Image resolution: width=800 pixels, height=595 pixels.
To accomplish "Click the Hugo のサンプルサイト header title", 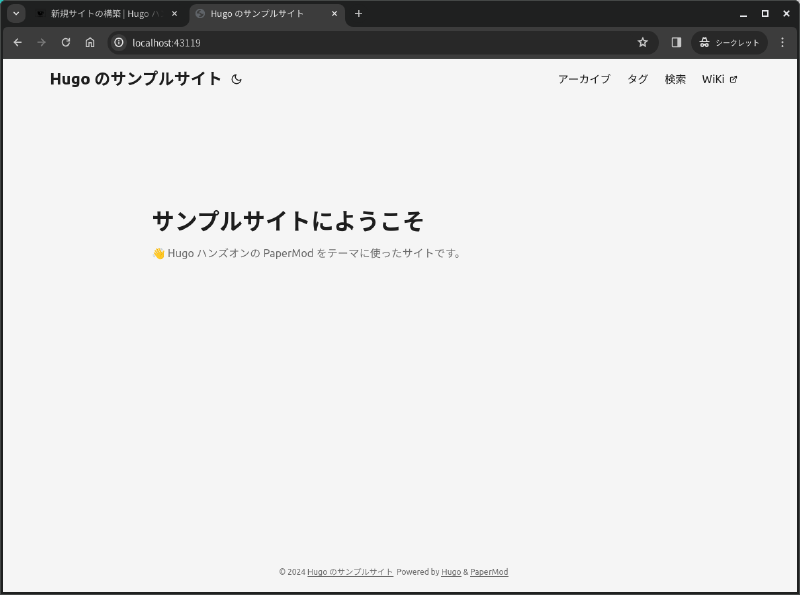I will coord(135,79).
